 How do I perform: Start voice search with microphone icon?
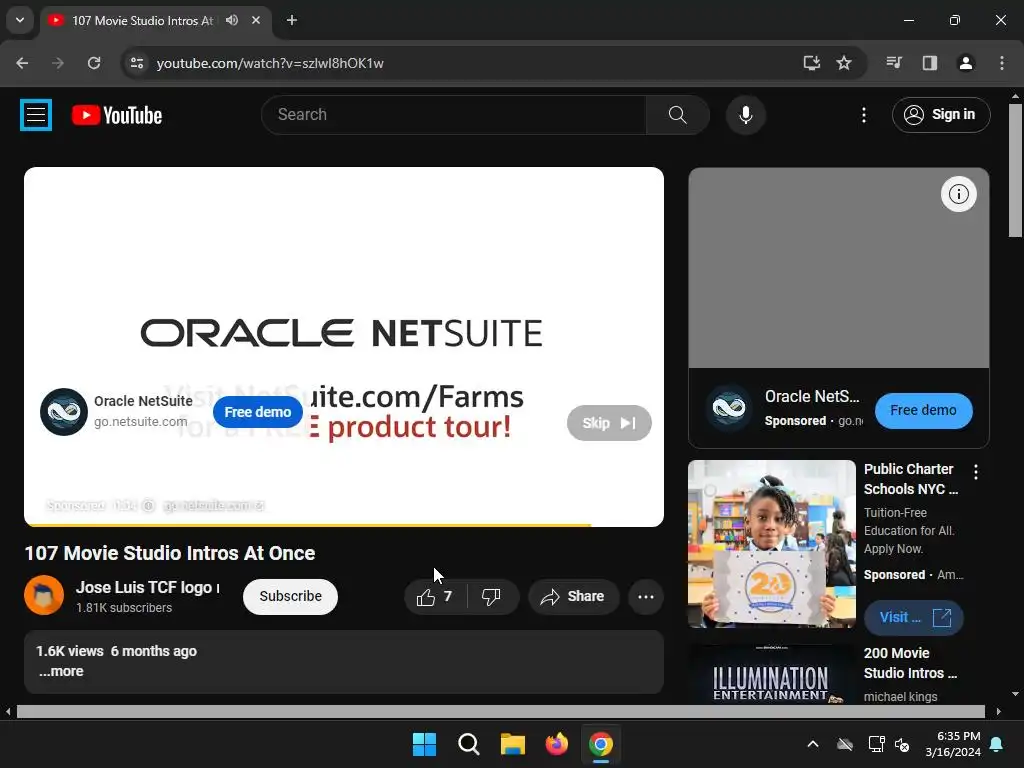[x=745, y=115]
